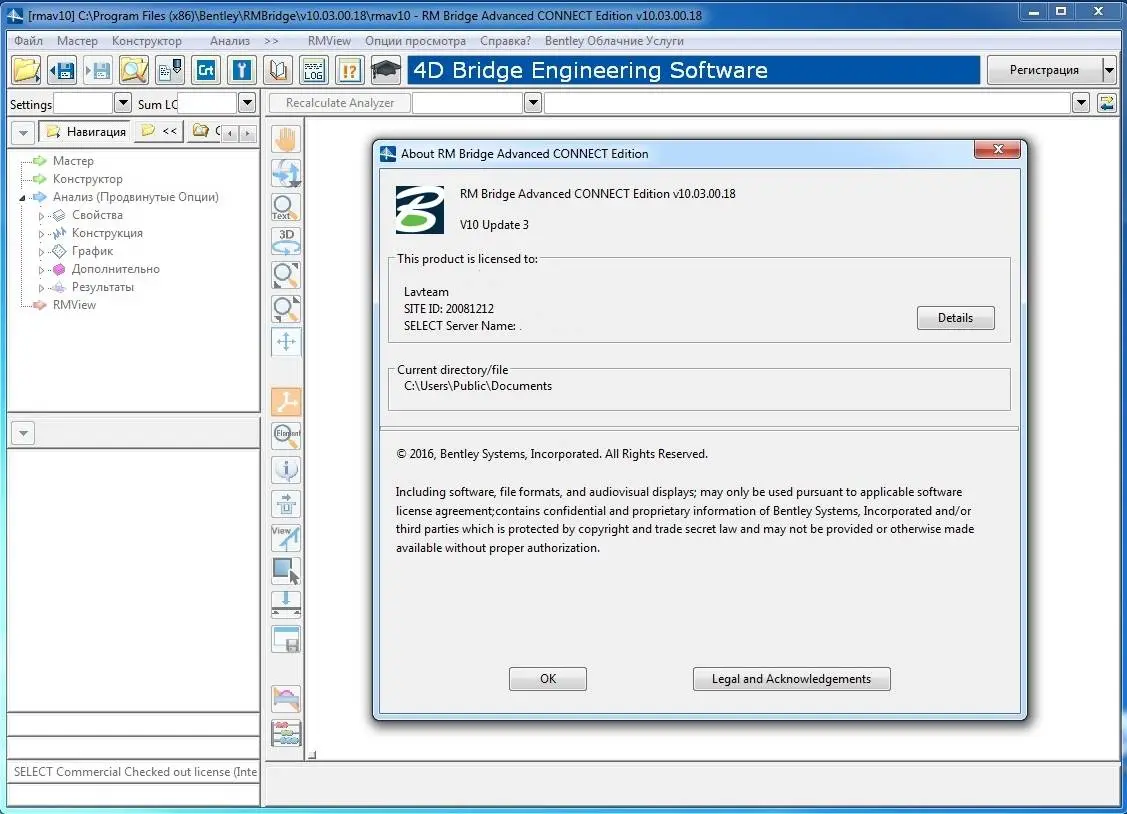Viewport: 1127px width, 814px height.
Task: Click the four-arrow move tool
Action: (x=286, y=342)
